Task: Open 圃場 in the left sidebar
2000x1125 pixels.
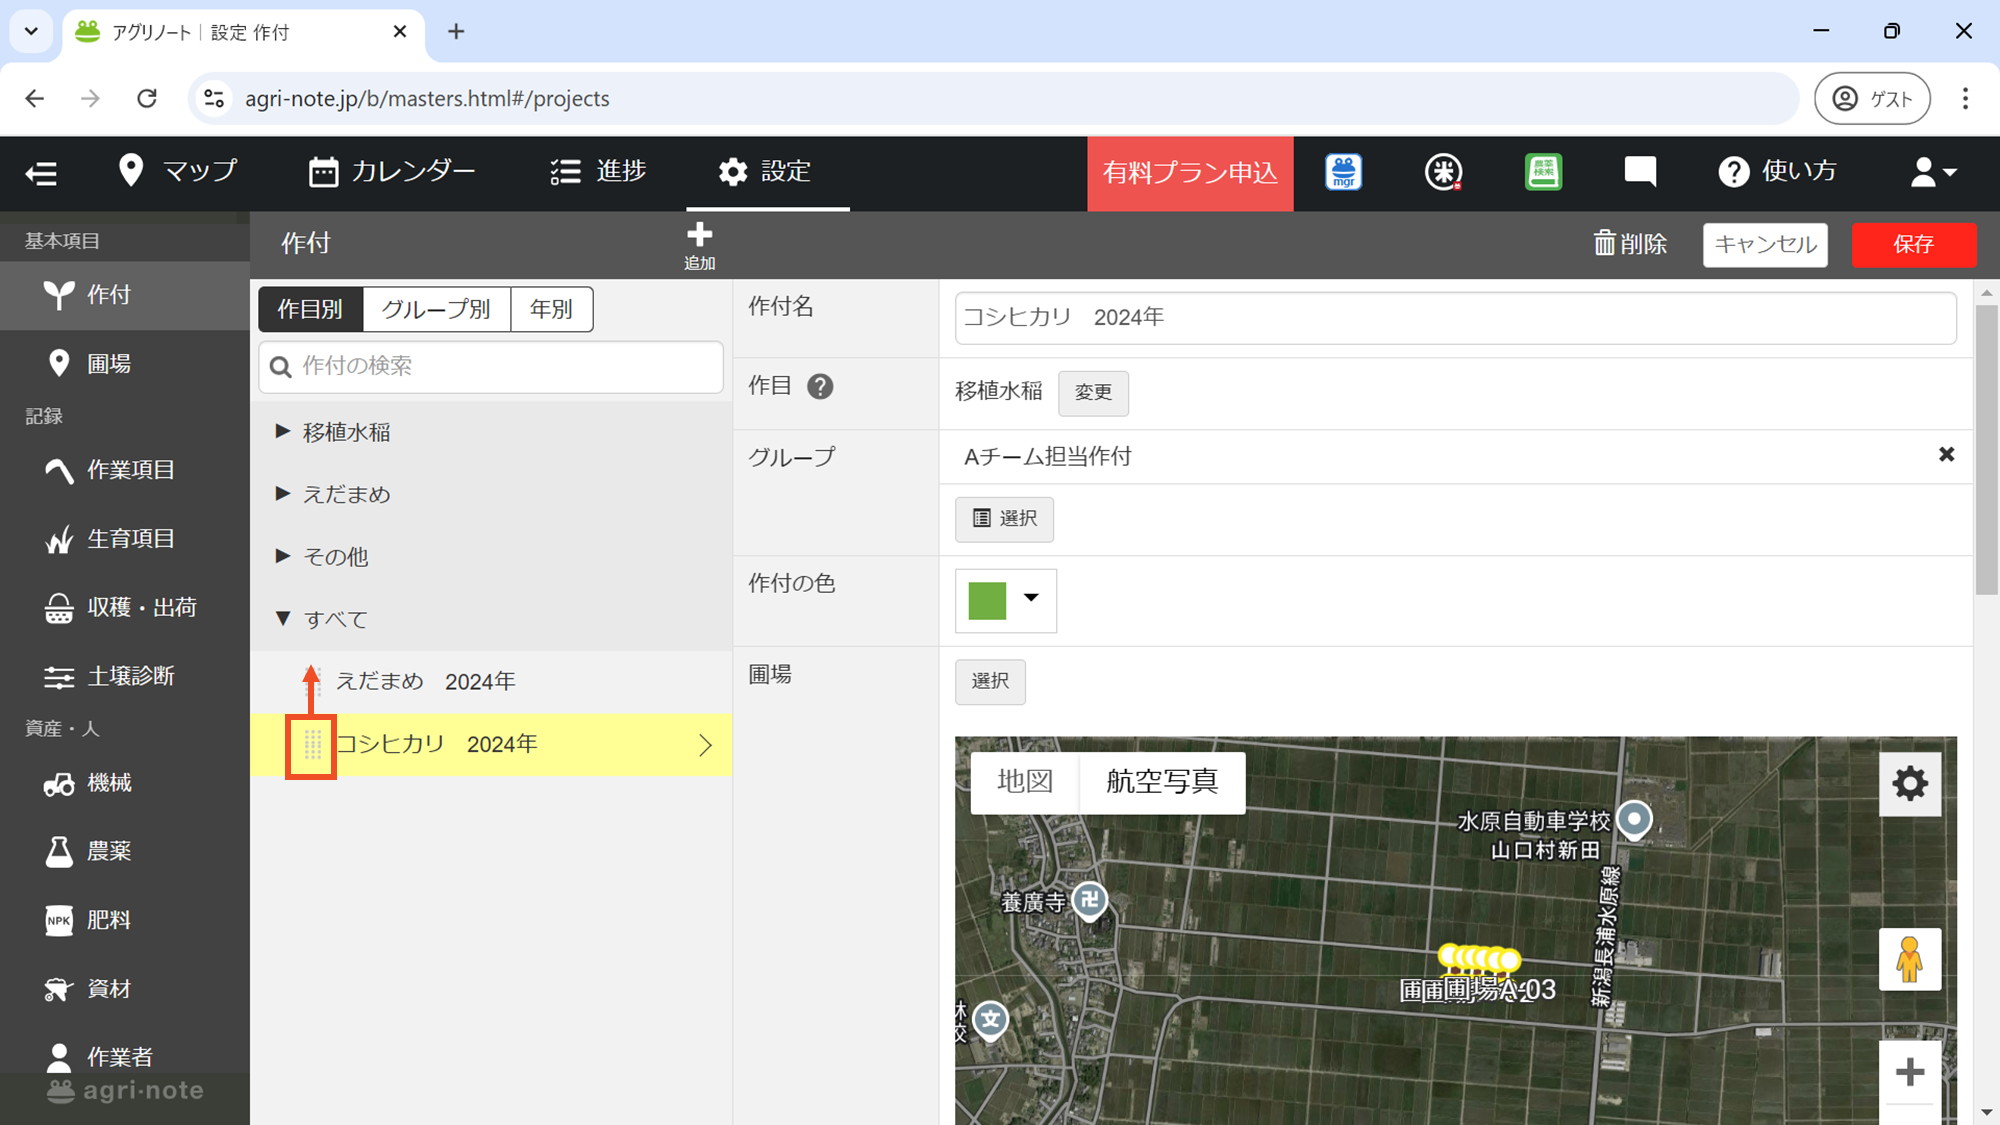Action: [108, 364]
